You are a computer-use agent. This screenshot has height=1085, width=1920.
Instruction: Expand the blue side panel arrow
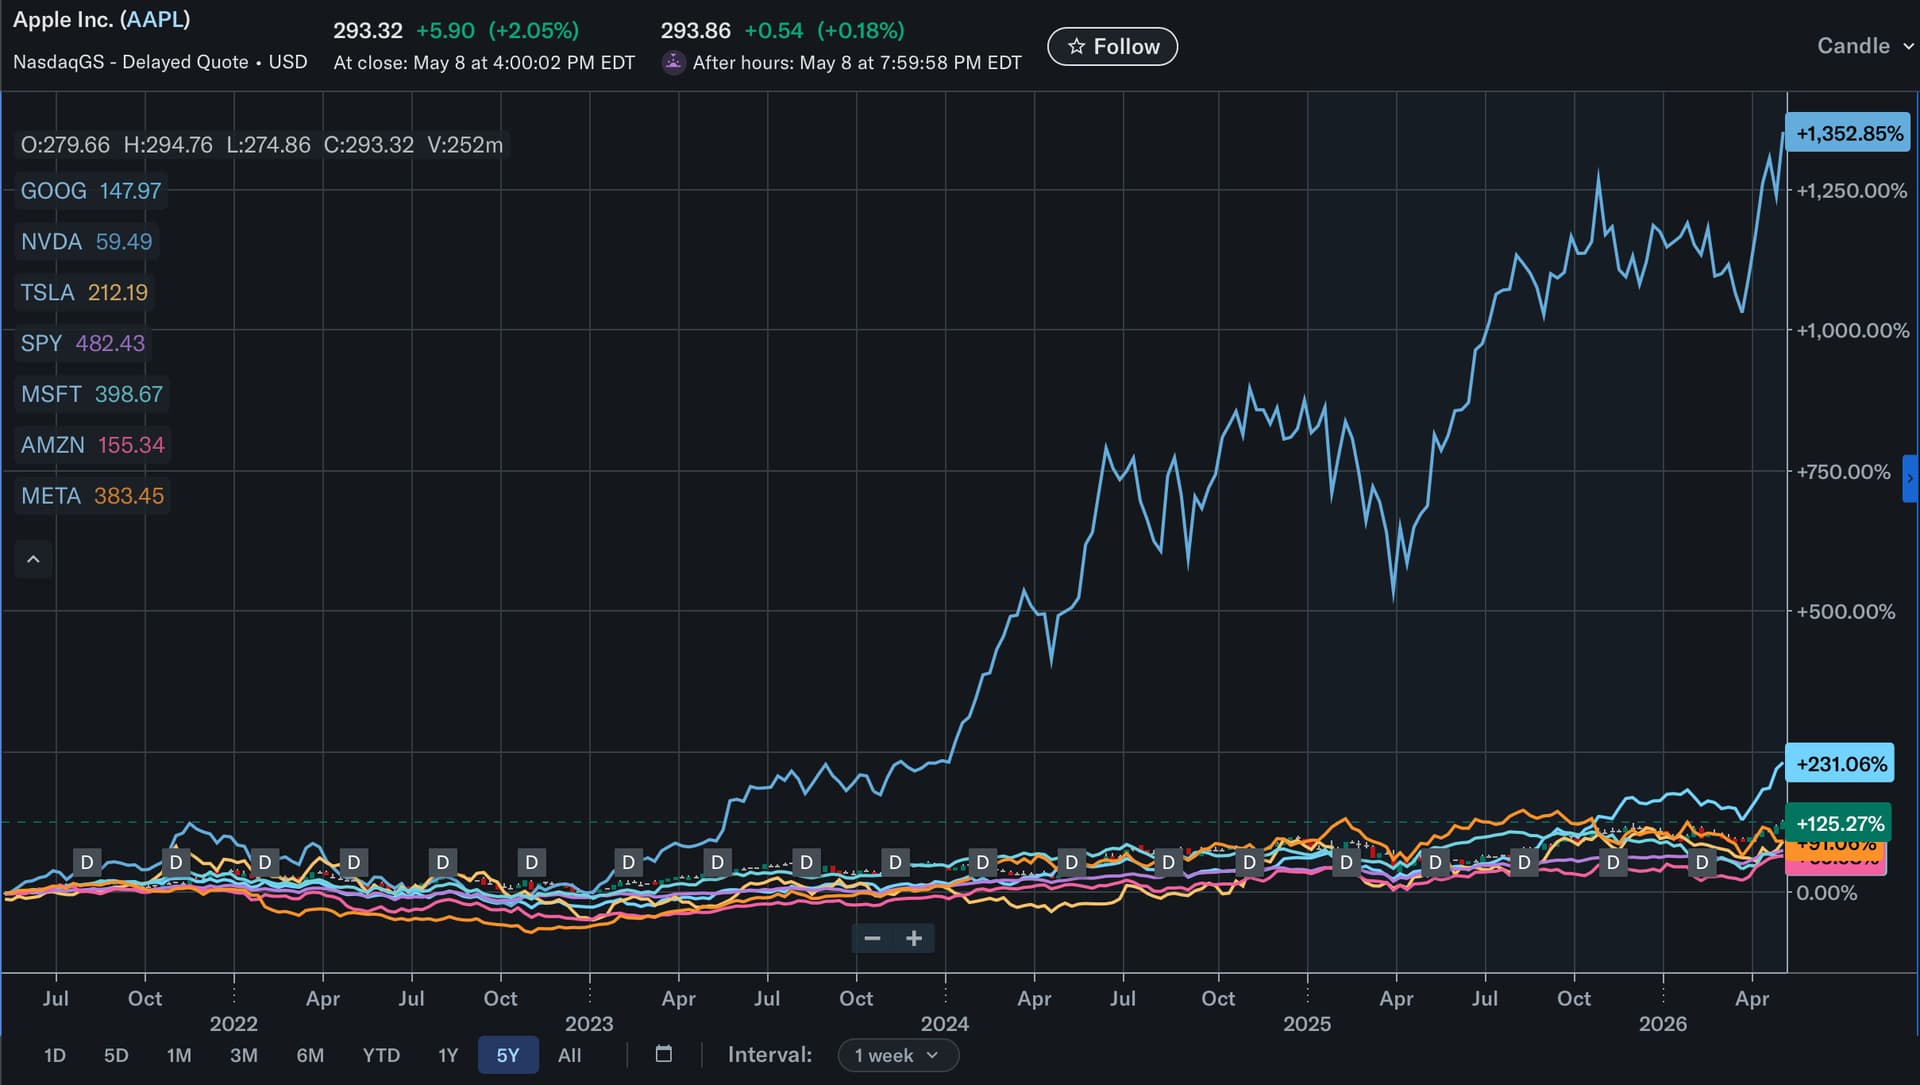tap(1910, 478)
